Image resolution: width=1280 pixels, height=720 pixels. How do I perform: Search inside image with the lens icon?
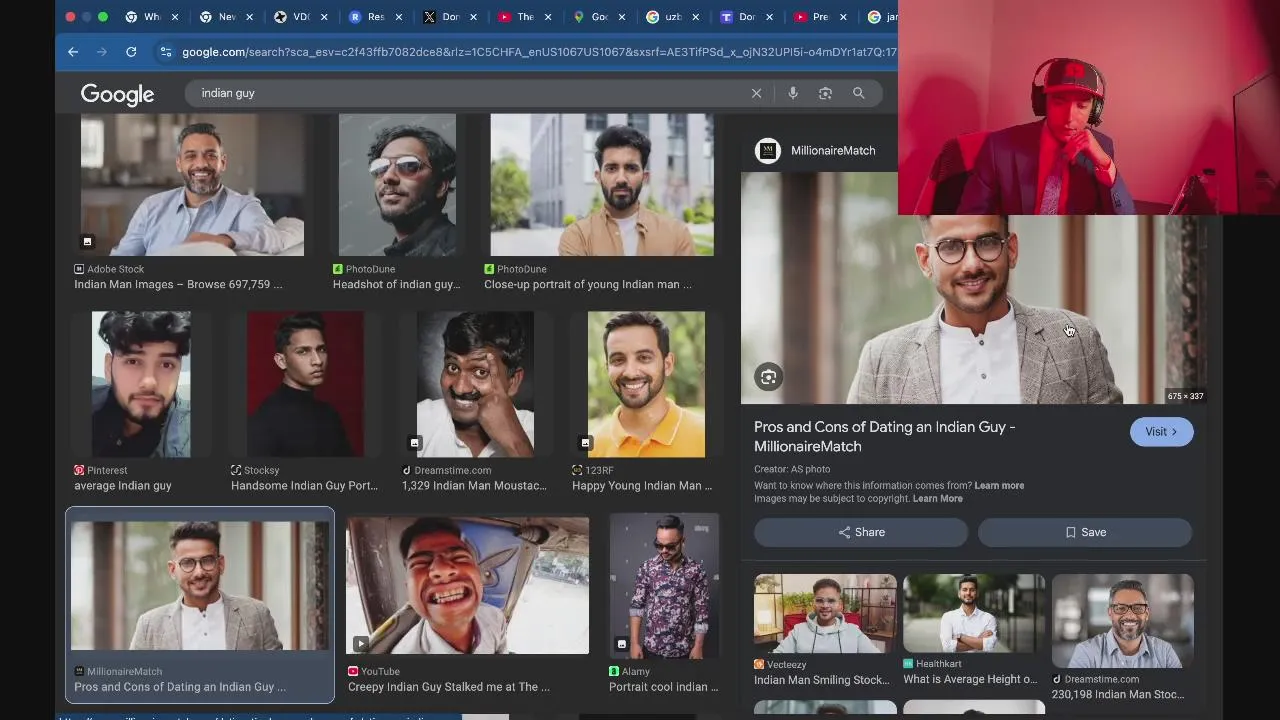pos(768,377)
